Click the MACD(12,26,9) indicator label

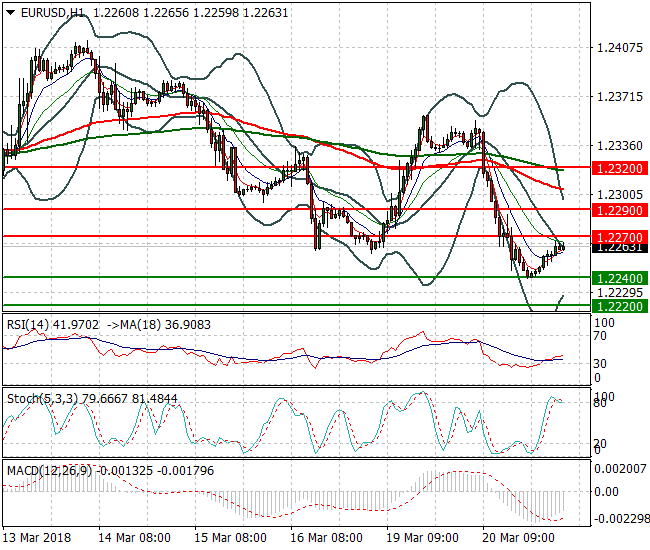point(48,470)
